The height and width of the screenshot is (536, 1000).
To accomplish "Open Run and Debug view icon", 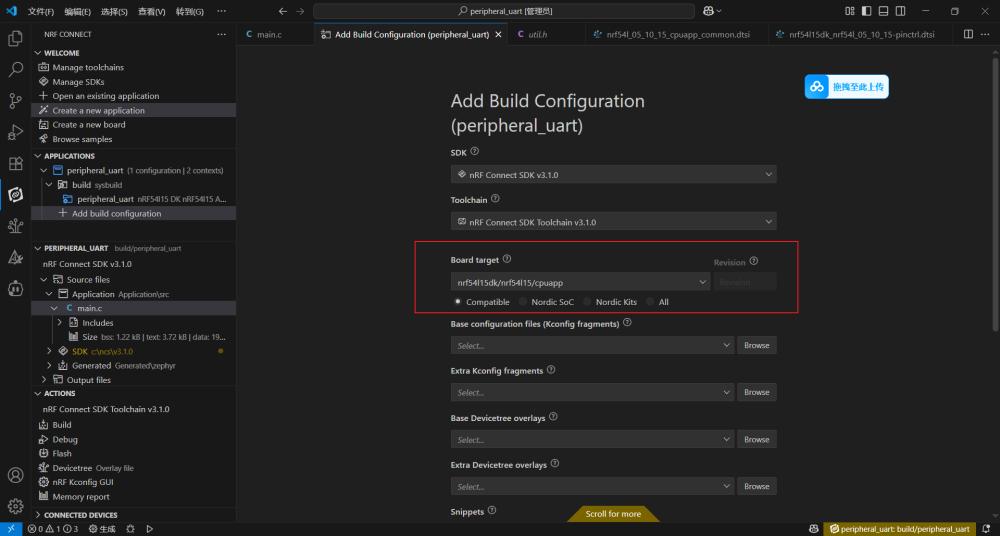I will coord(15,132).
